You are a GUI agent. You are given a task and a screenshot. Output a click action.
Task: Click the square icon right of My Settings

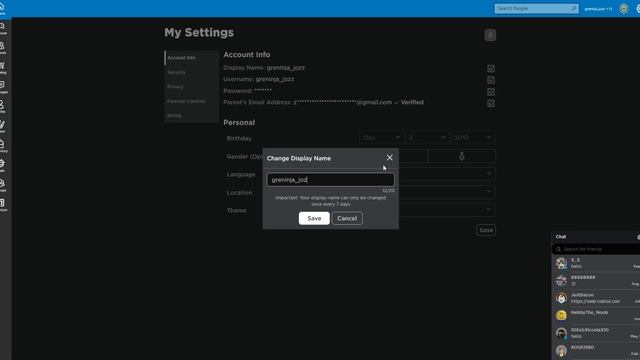click(x=490, y=35)
